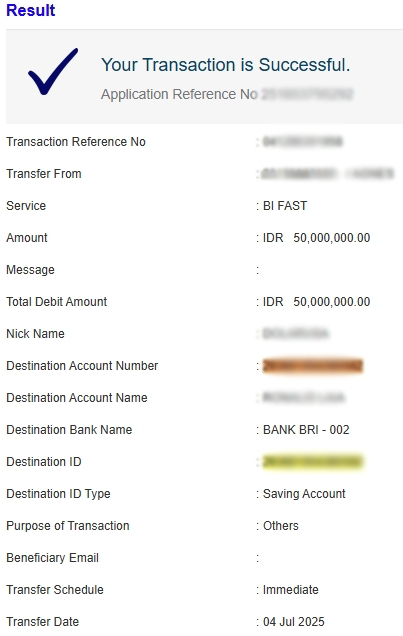Image resolution: width=403 pixels, height=636 pixels.
Task: Click the blurred Transaction Reference No value
Action: (x=302, y=142)
